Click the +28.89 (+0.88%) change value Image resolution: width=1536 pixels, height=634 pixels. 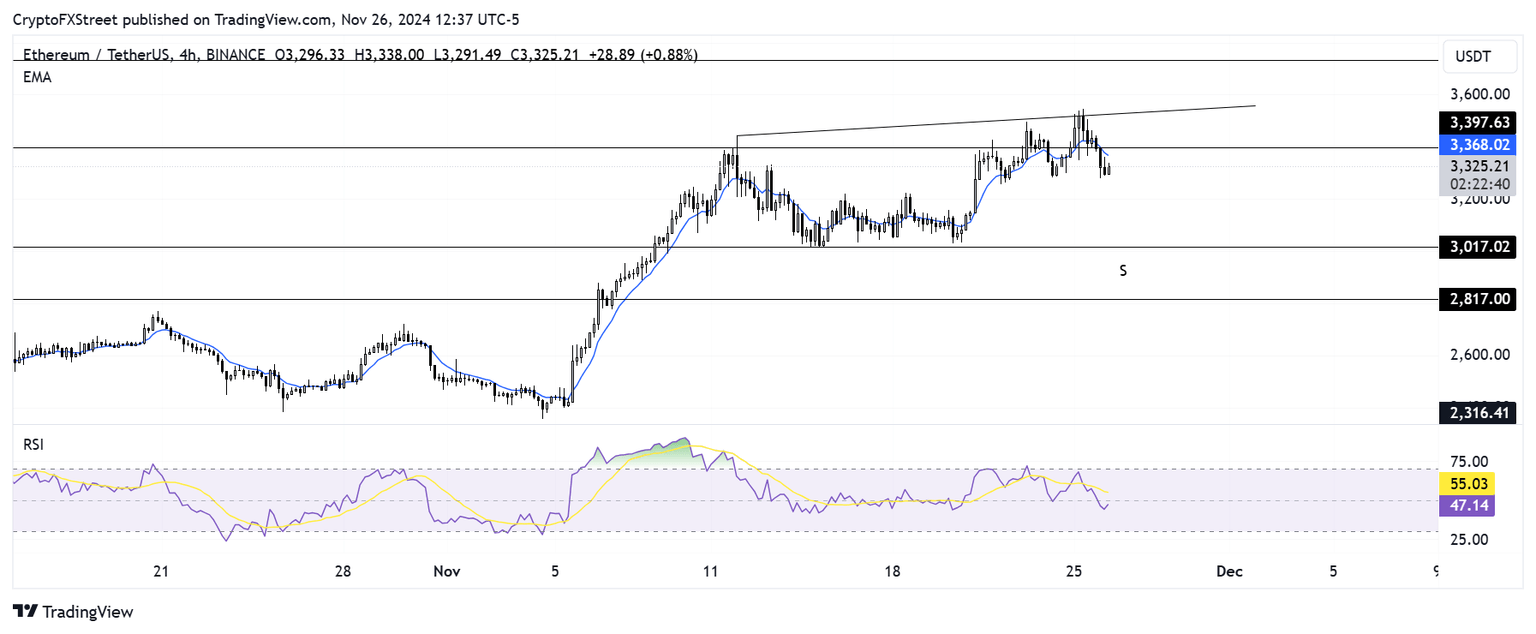(645, 55)
